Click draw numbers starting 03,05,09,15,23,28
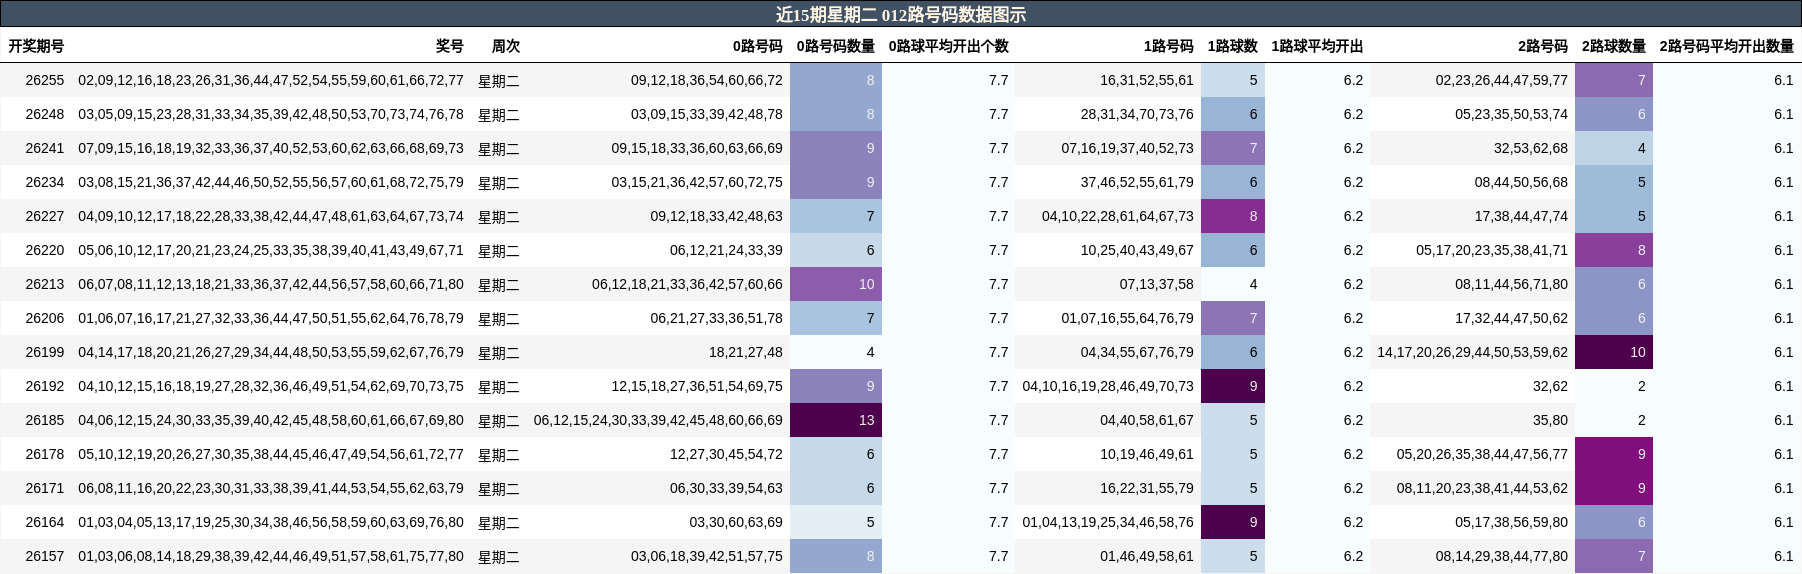The image size is (1802, 574). pyautogui.click(x=271, y=114)
